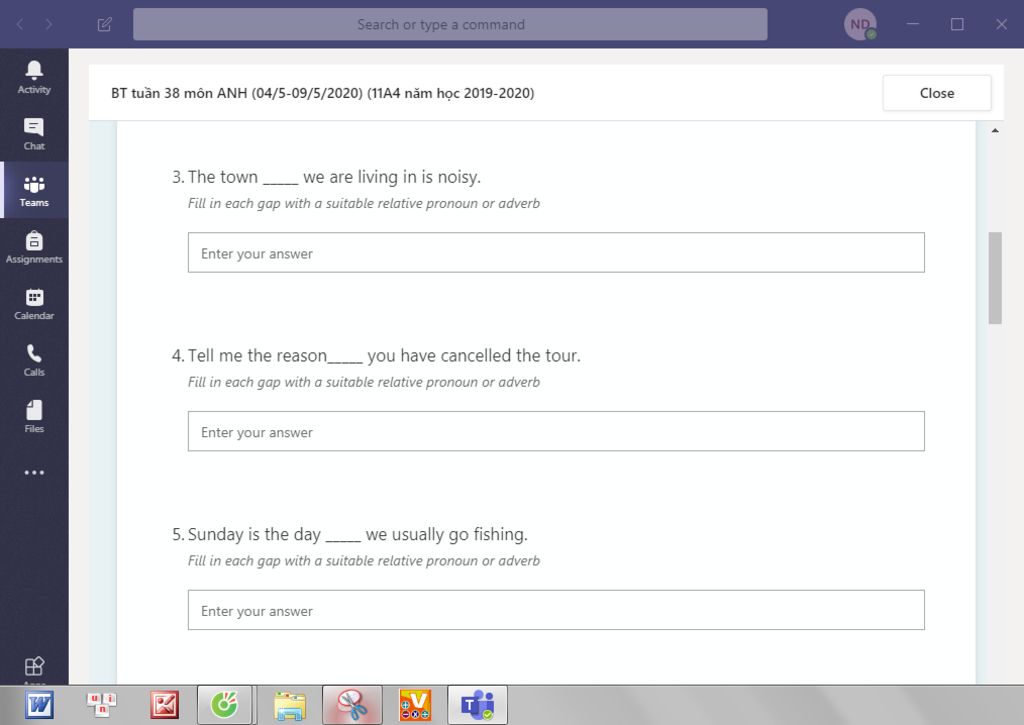Viewport: 1024px width, 725px height.
Task: Click the scrollbar up arrow
Action: click(x=995, y=131)
